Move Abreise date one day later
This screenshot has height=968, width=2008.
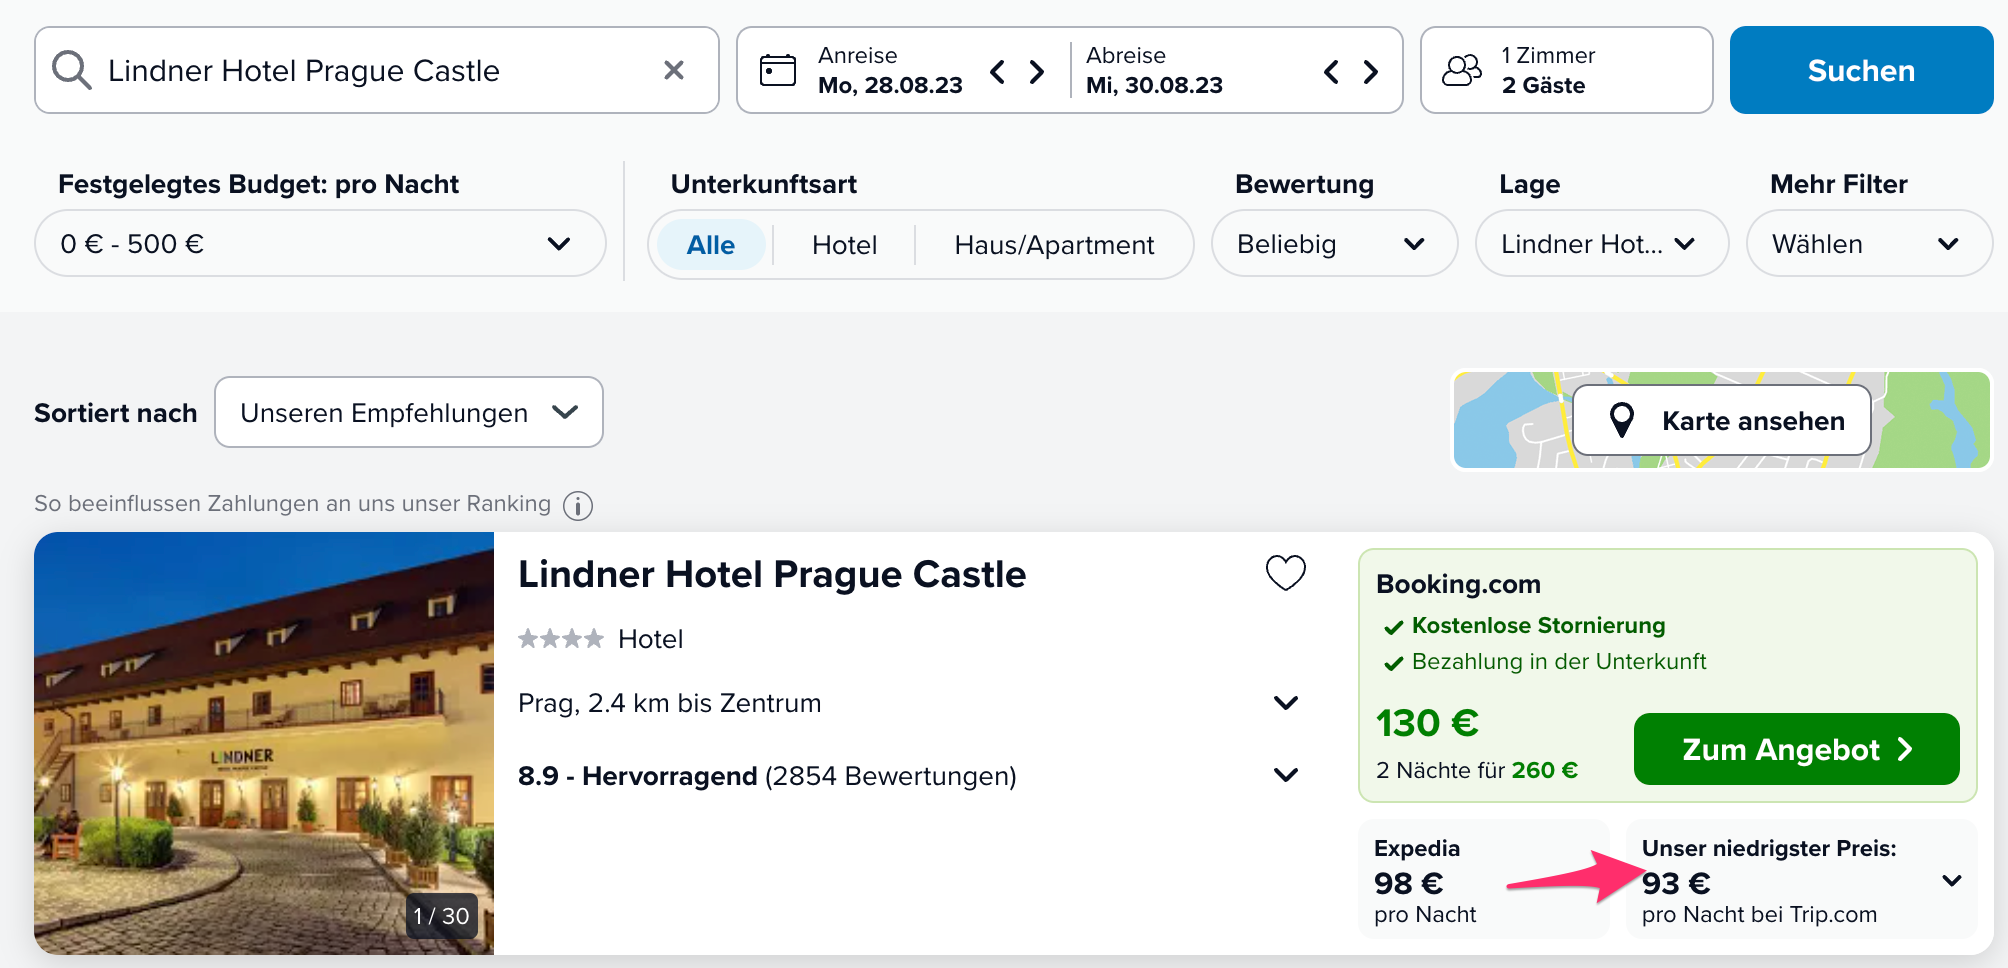1371,71
